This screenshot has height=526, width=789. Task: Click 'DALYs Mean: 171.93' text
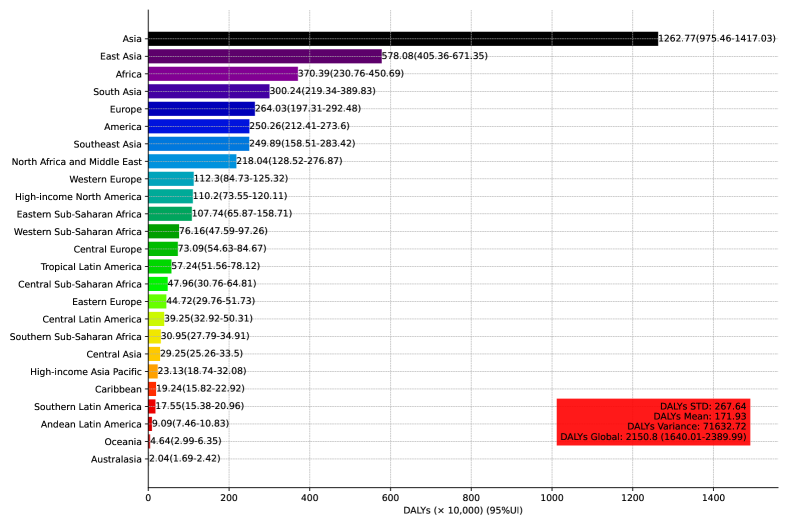coord(700,416)
